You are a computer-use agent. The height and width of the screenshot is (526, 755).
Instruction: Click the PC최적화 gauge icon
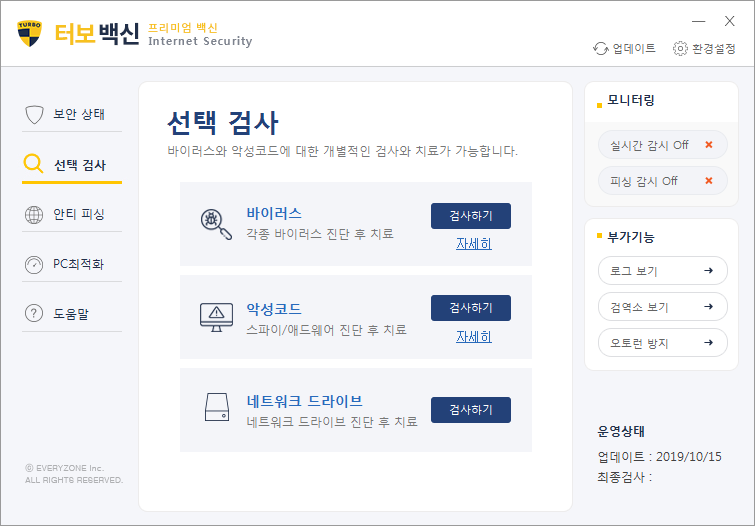click(x=34, y=265)
